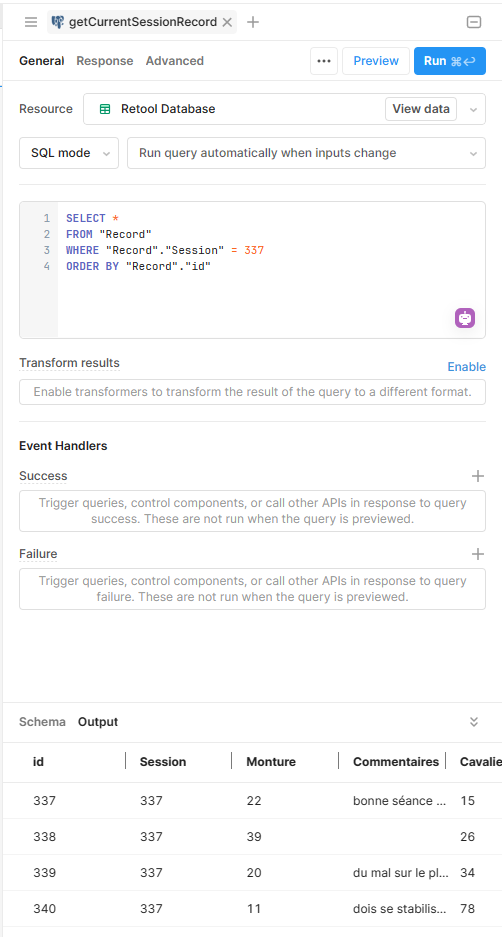502x937 pixels.
Task: Expand the Resource dropdown arrow
Action: (473, 110)
